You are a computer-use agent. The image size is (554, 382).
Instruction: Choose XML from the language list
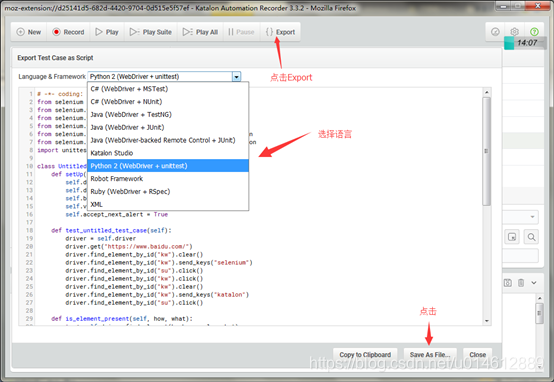click(x=168, y=204)
